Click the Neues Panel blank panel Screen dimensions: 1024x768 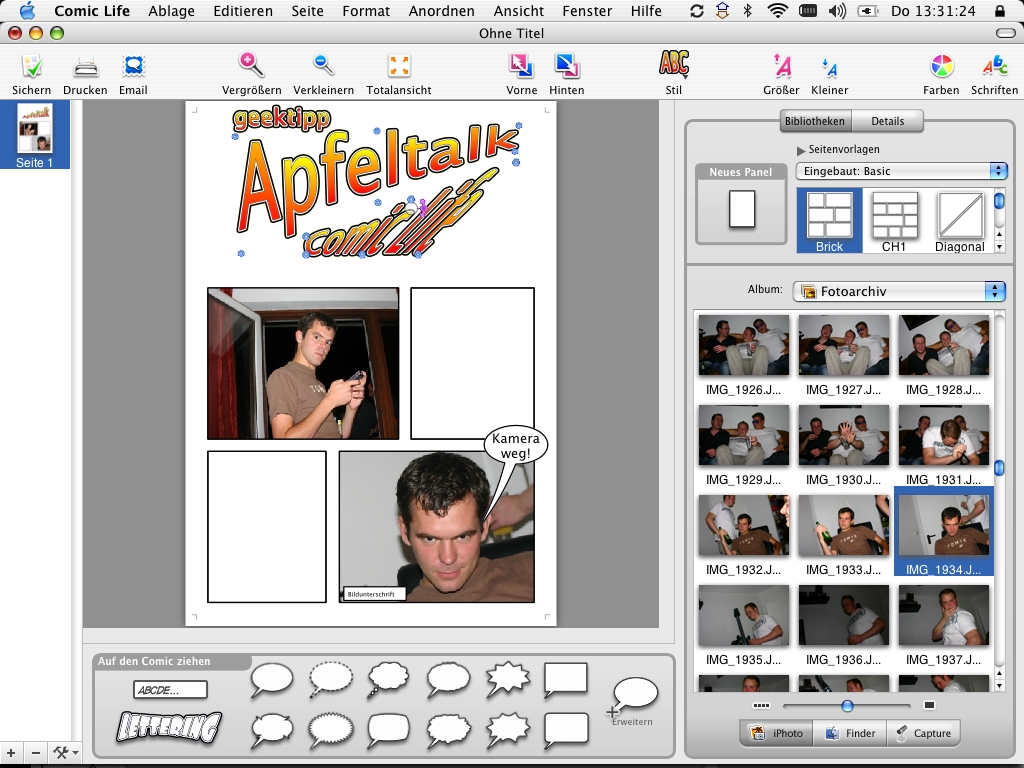pyautogui.click(x=741, y=210)
